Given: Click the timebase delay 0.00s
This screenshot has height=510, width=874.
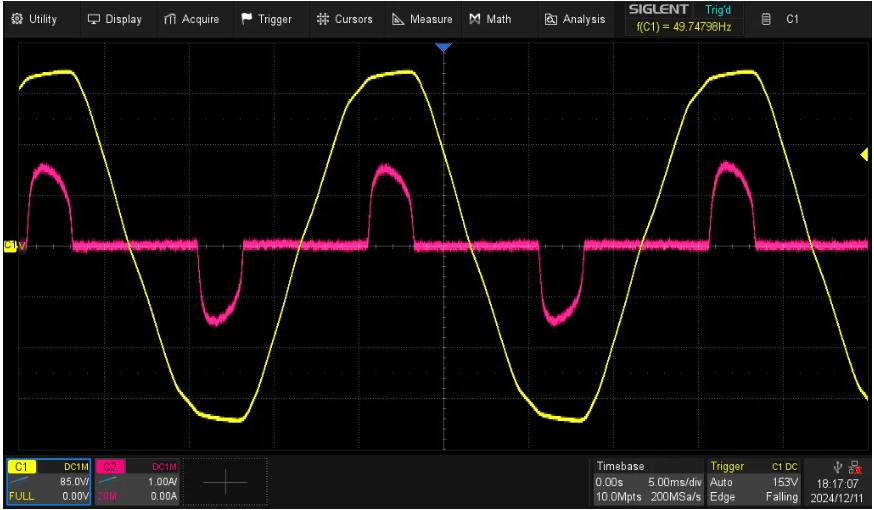Looking at the screenshot, I should (x=609, y=482).
